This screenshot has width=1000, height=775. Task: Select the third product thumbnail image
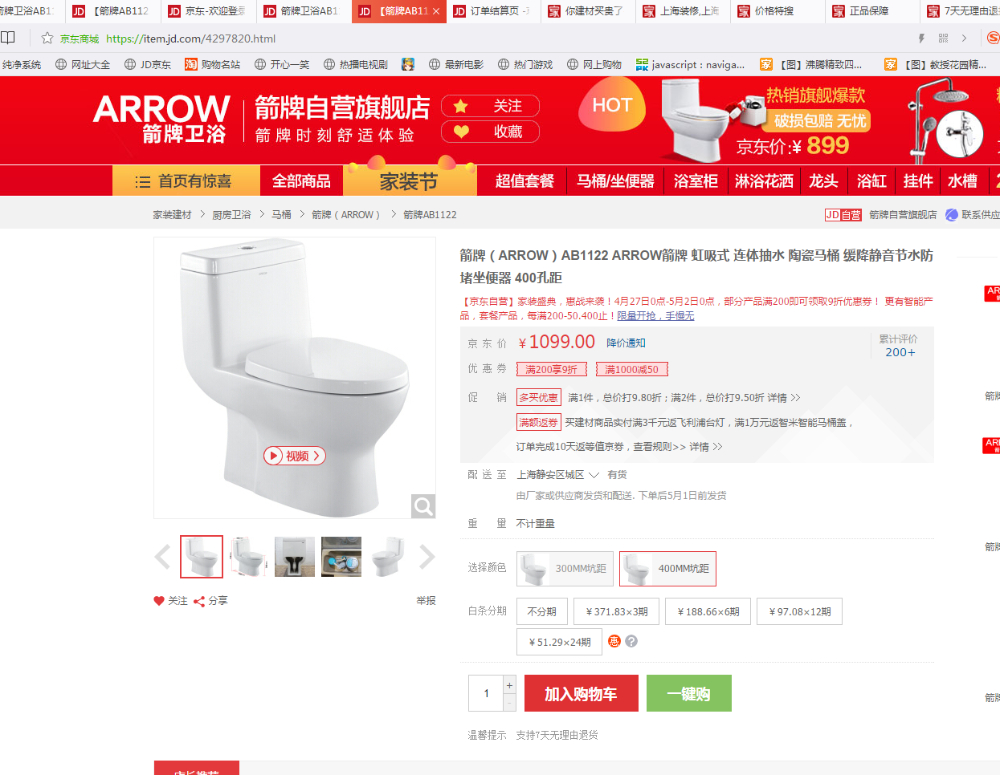pos(295,557)
